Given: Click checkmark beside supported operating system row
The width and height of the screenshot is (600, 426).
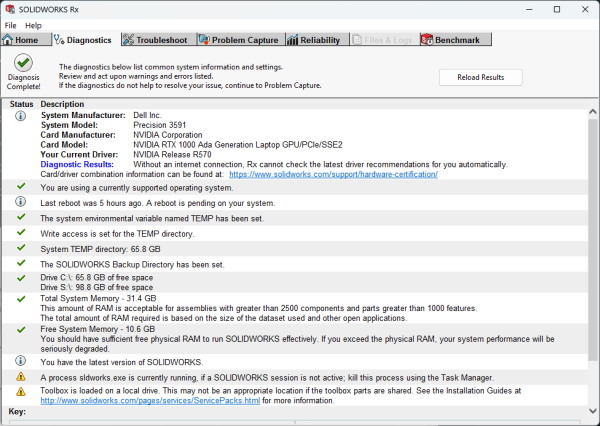Looking at the screenshot, I should tap(21, 186).
